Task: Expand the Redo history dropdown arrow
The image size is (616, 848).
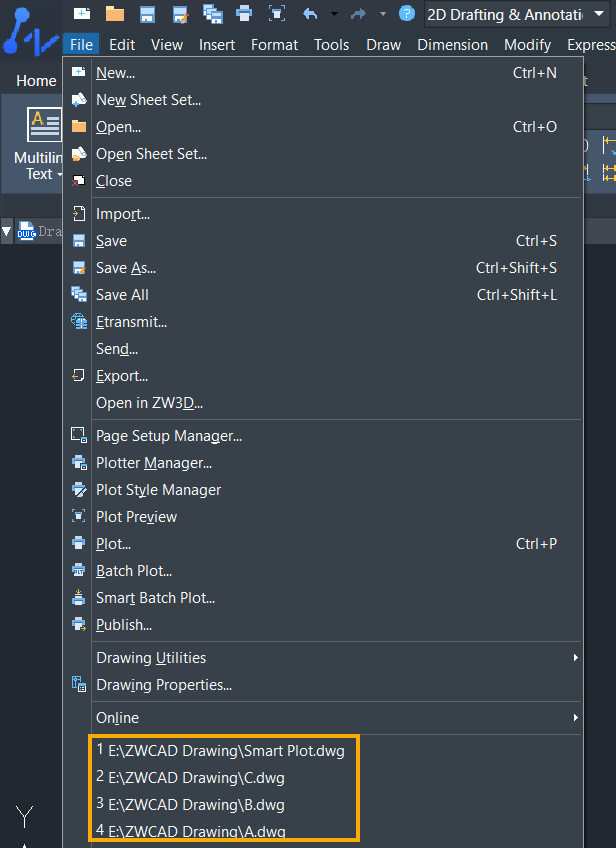Action: coord(383,14)
